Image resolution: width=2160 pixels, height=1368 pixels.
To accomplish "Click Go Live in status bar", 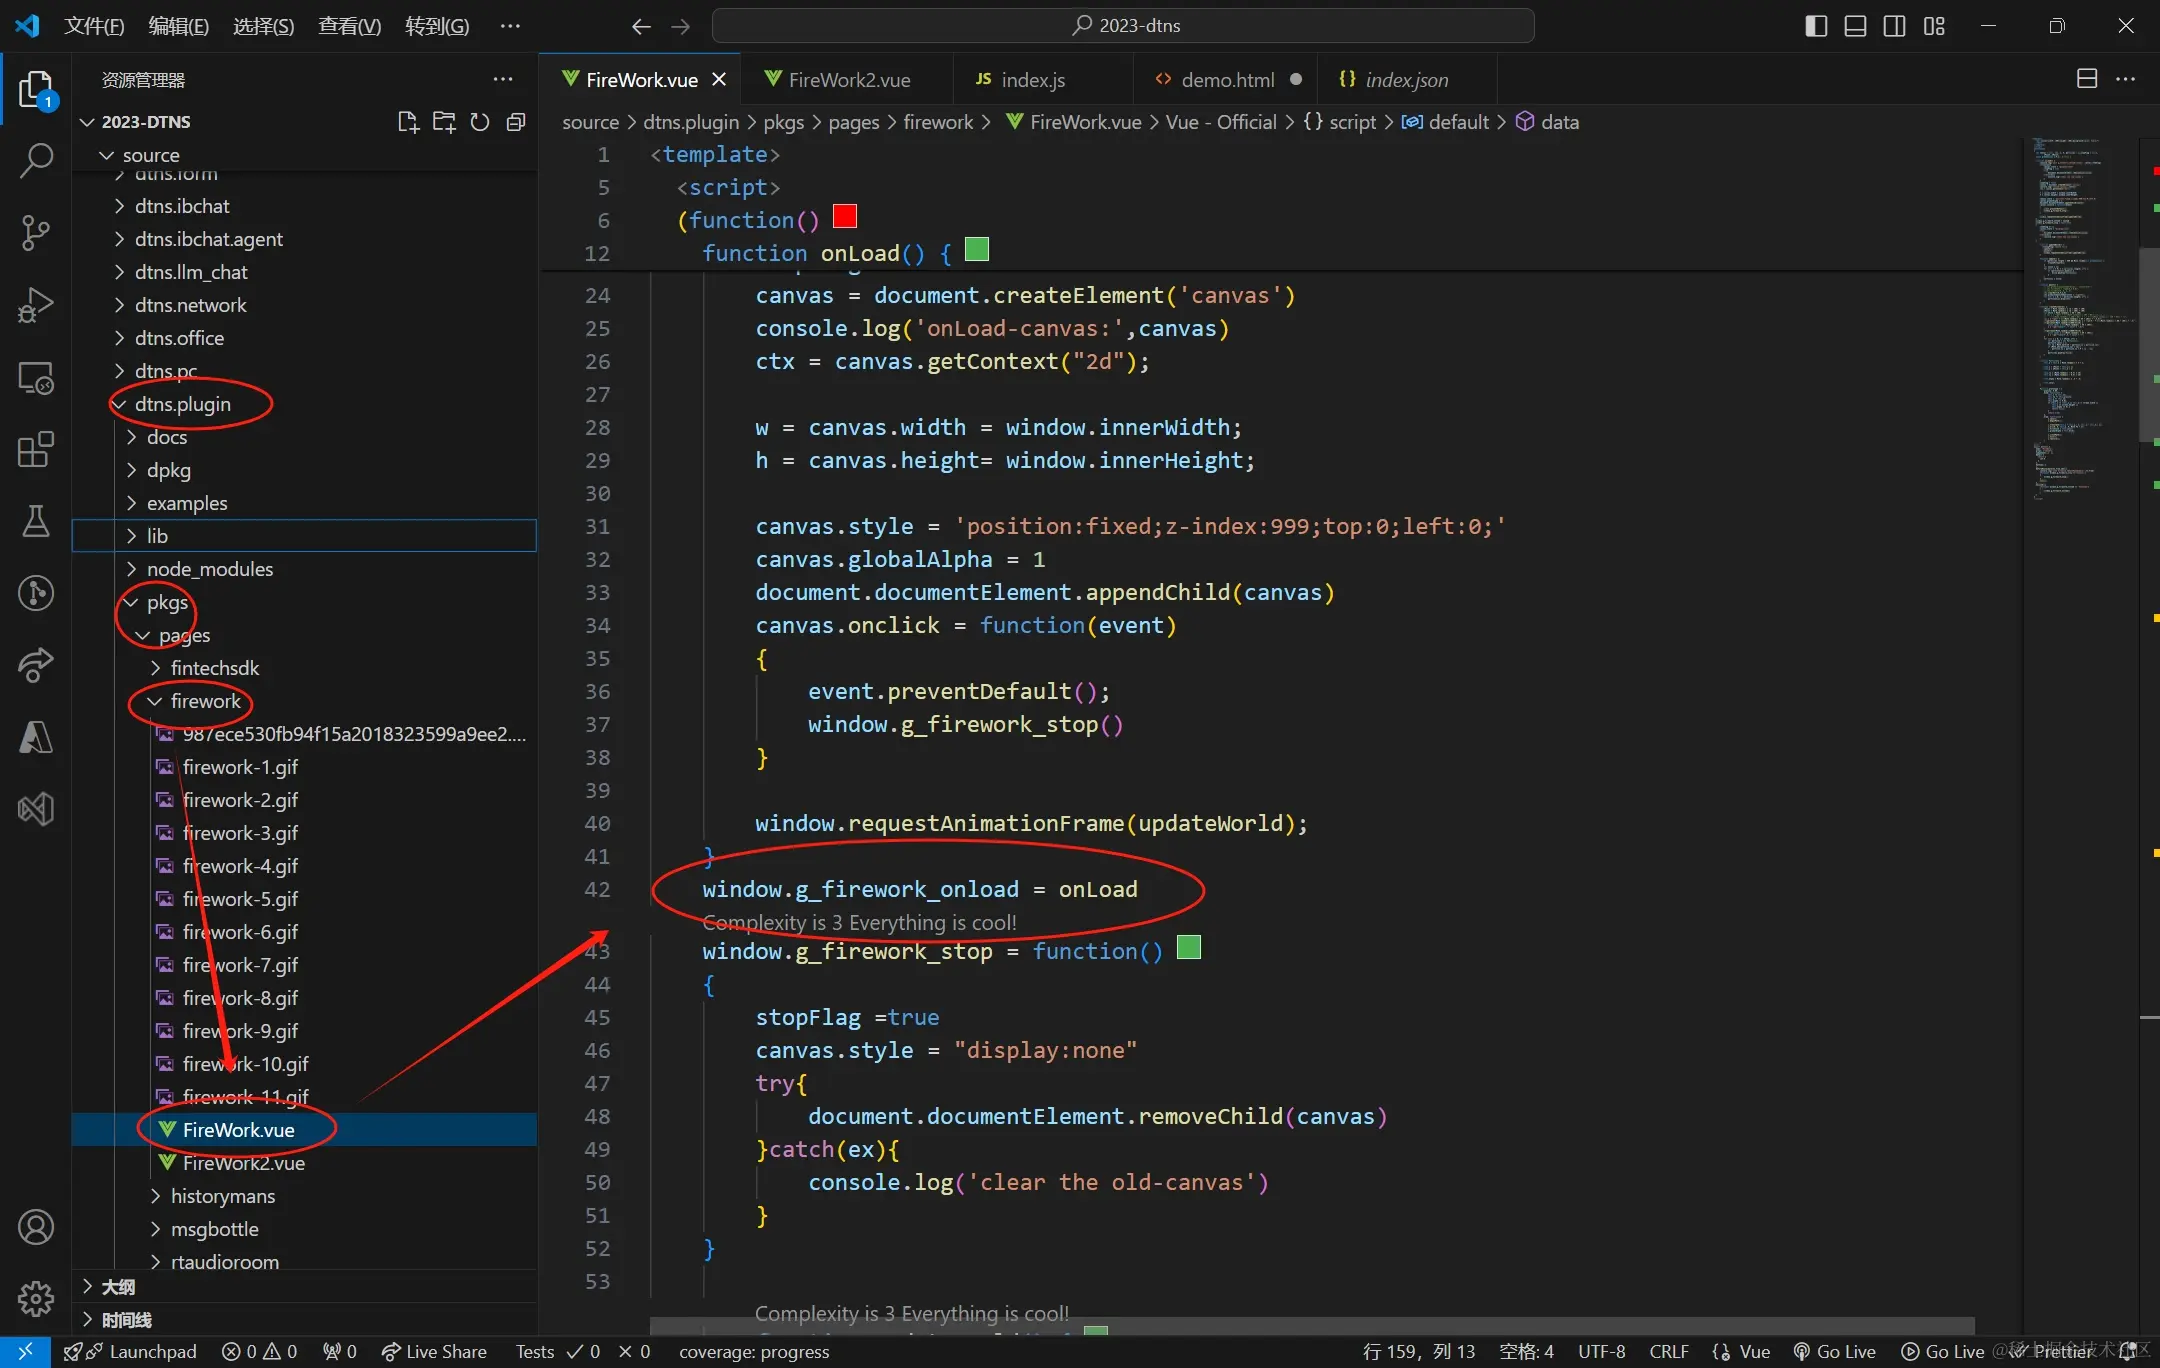I will 1834,1351.
